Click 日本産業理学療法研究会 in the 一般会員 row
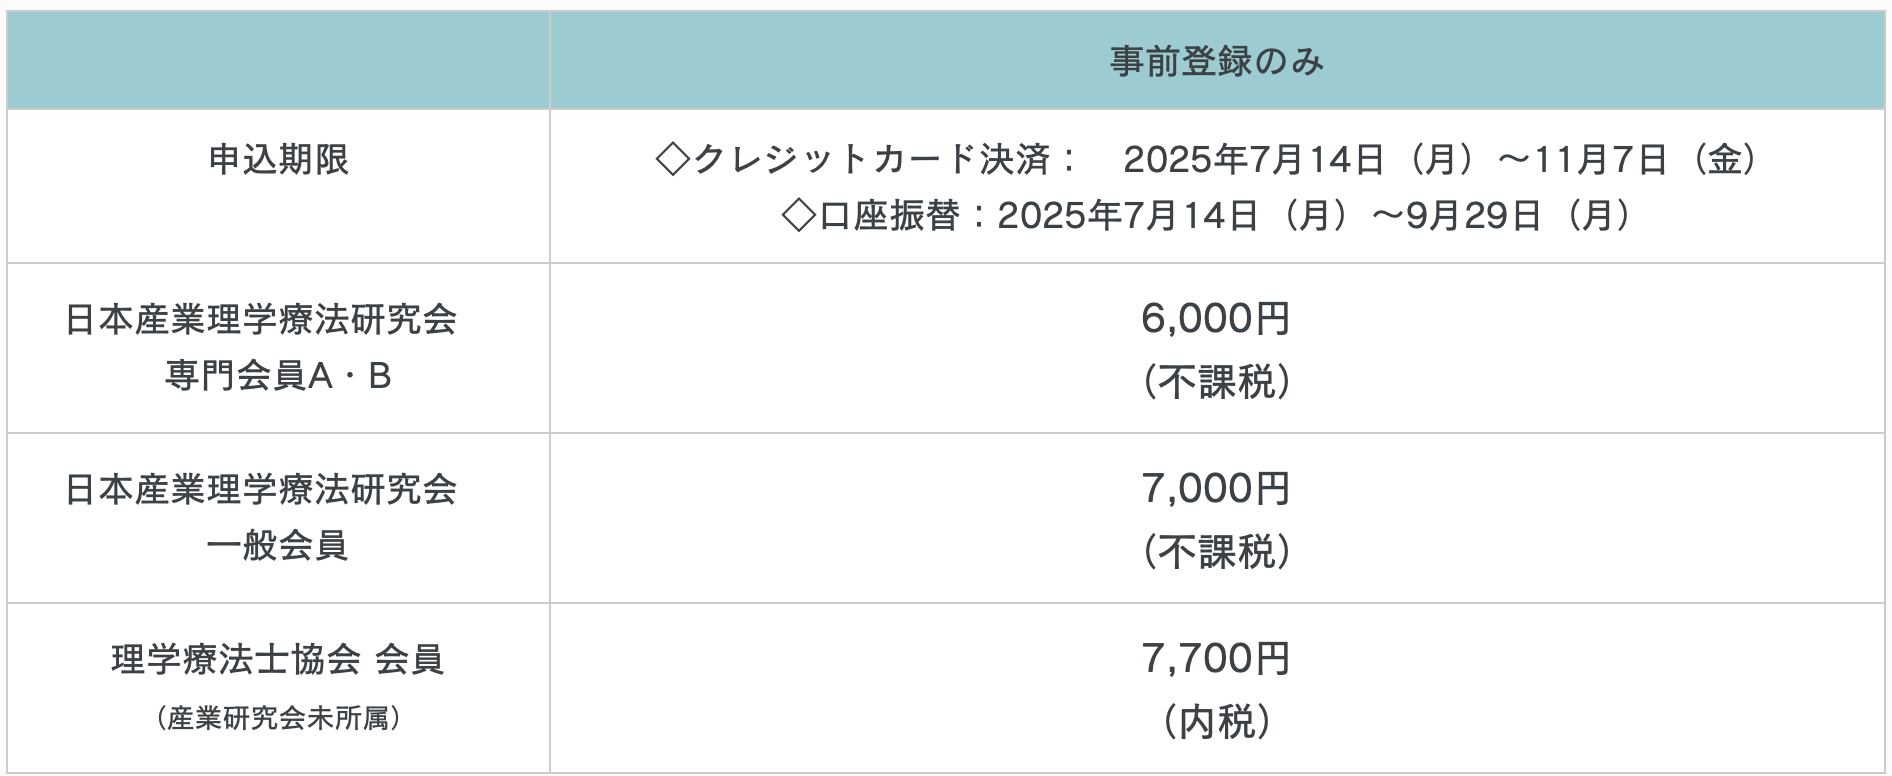Viewport: 1892px width, 776px height. [x=261, y=490]
